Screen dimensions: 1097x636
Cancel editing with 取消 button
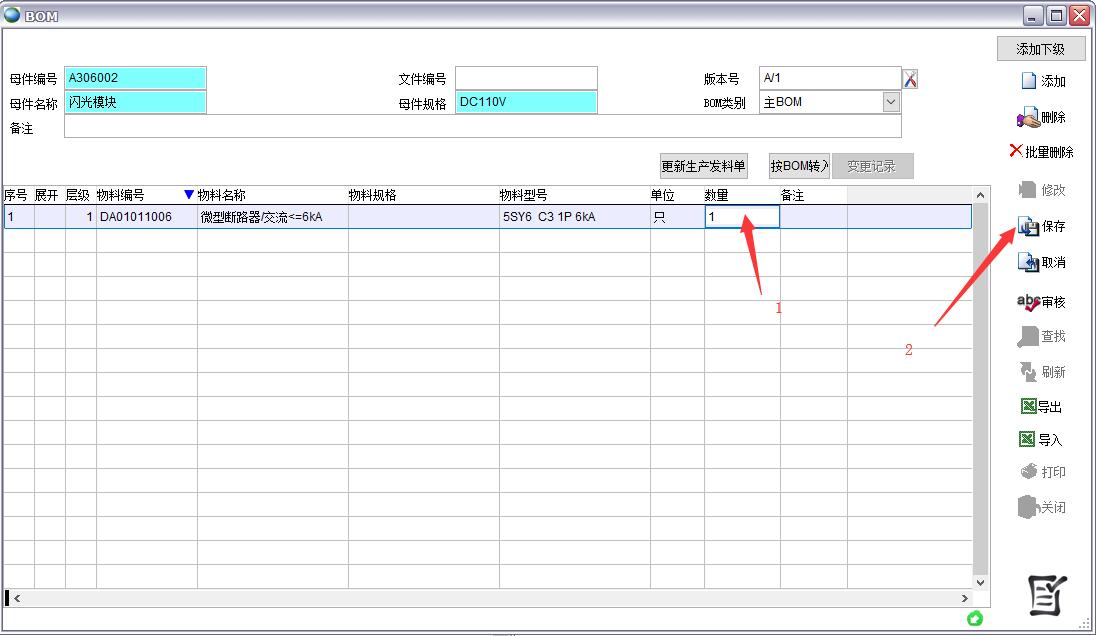point(1041,263)
